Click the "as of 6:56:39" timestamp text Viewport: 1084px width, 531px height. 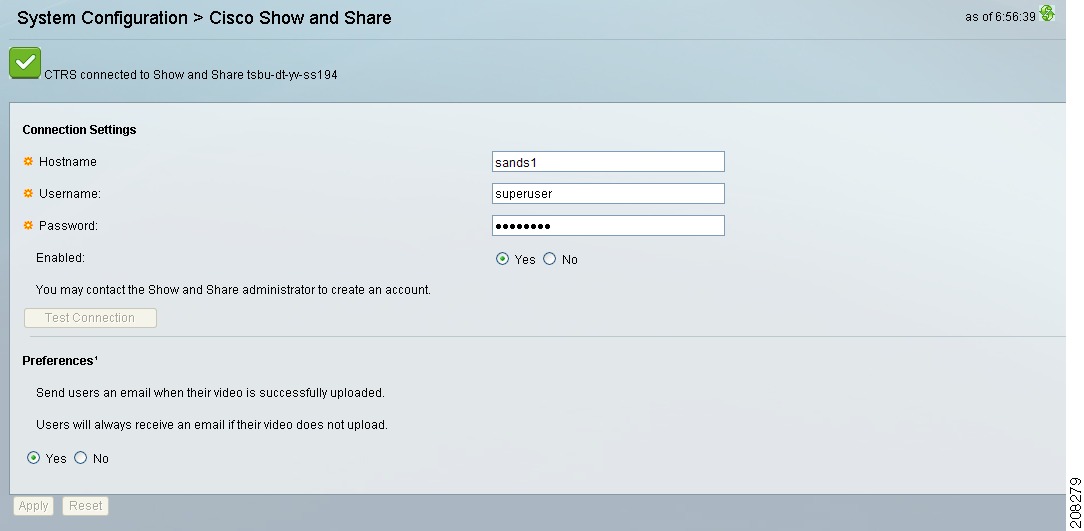tap(1000, 17)
